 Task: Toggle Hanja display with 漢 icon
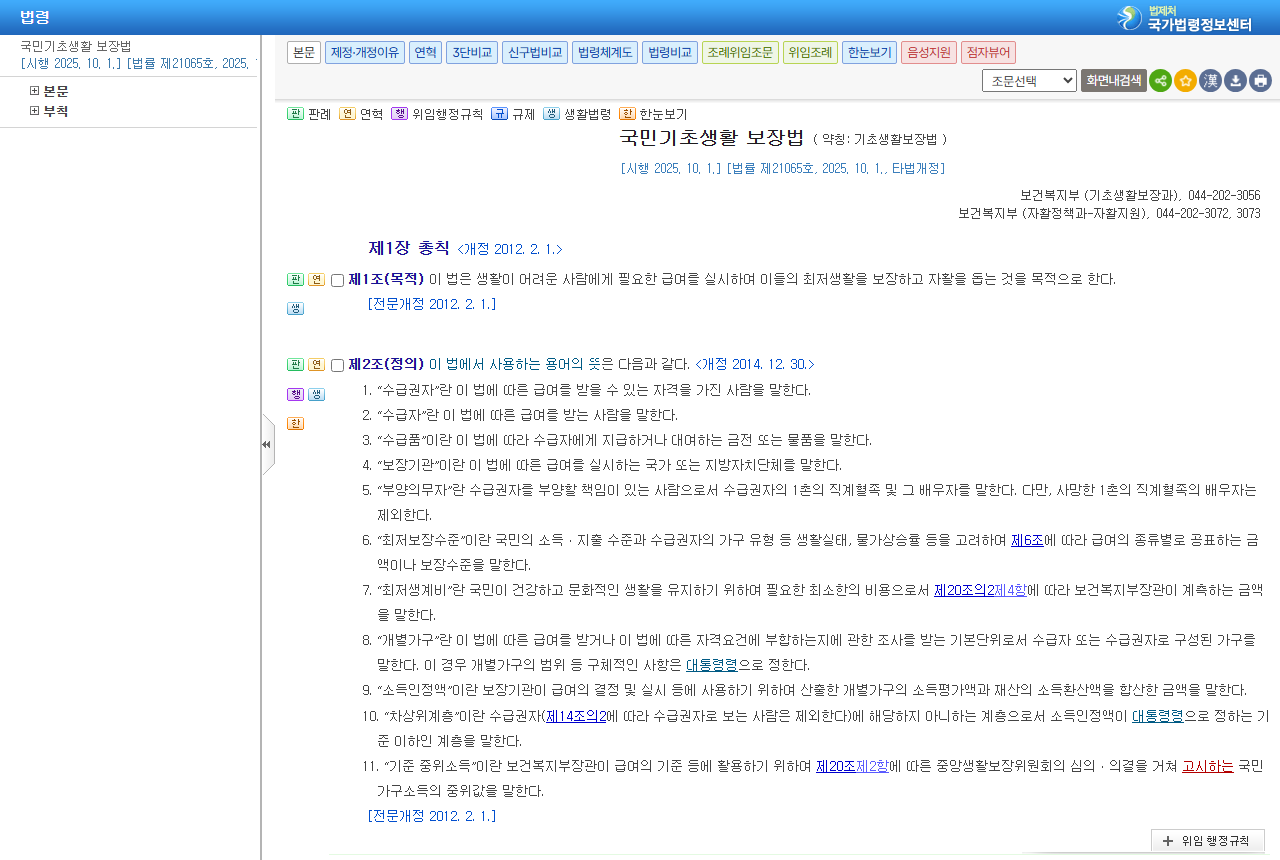[x=1210, y=81]
